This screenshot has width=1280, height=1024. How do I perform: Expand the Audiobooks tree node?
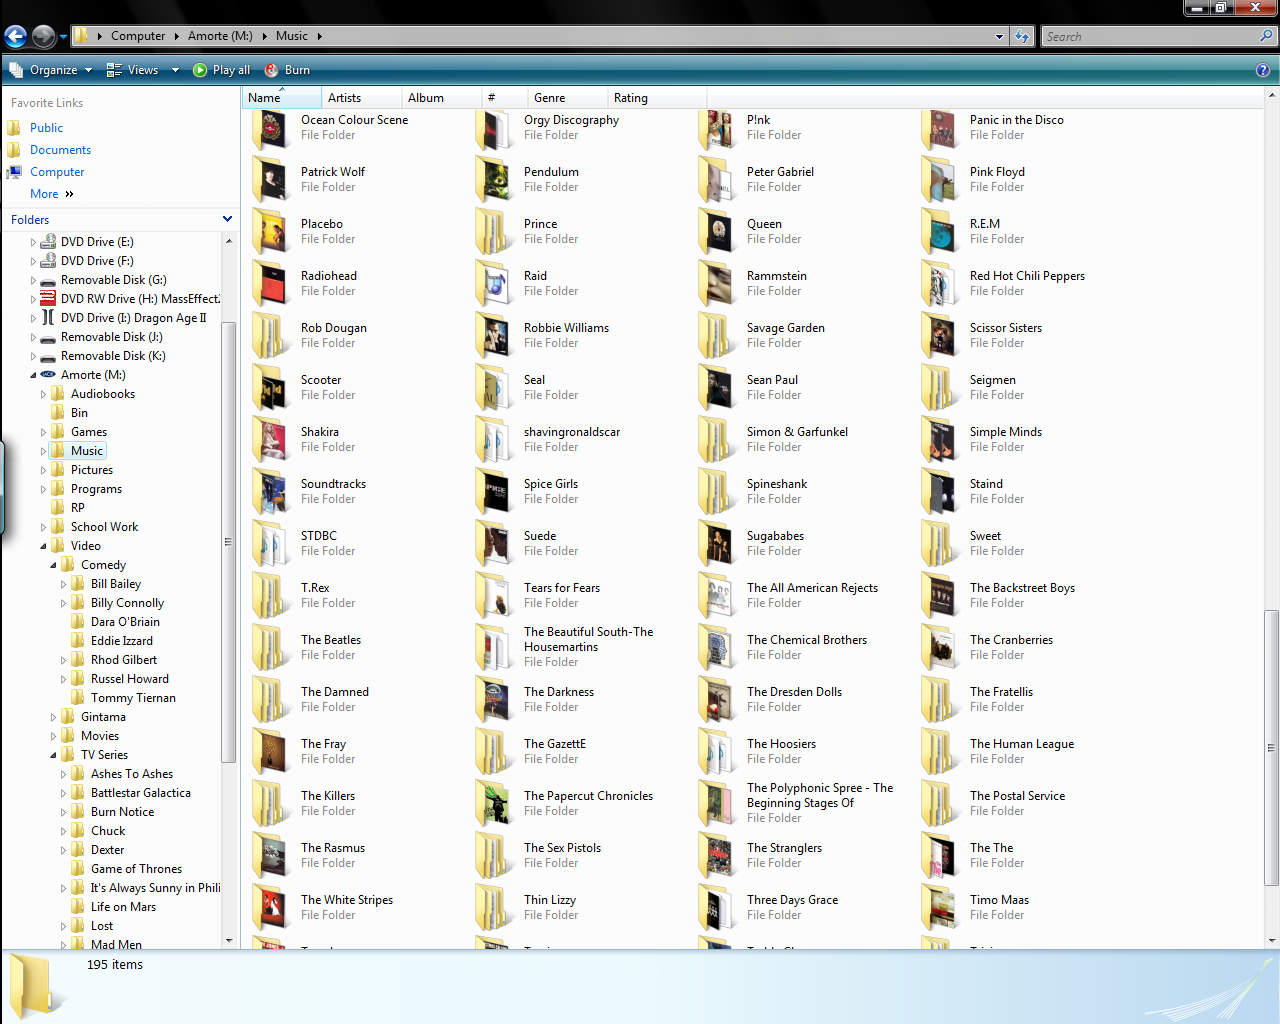coord(43,394)
